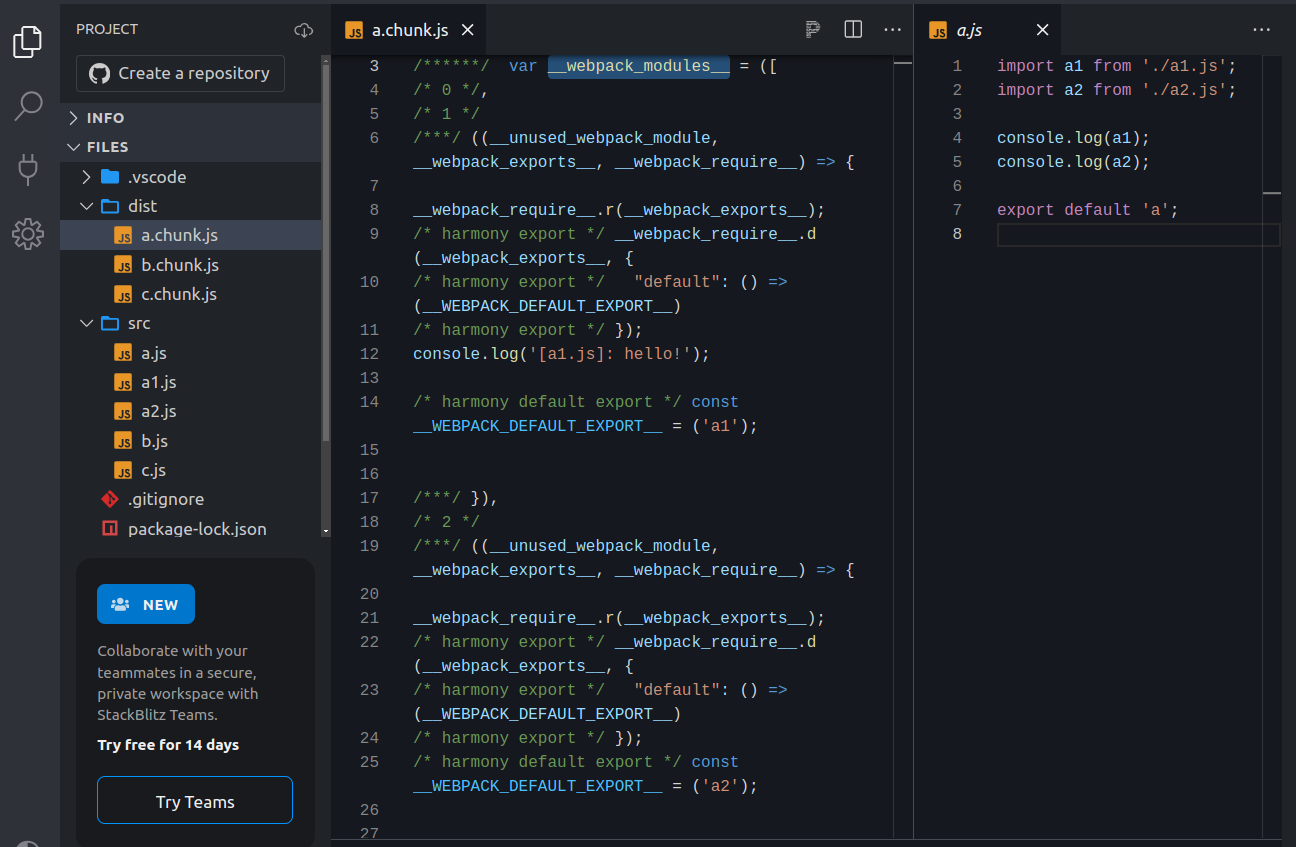Switch to the a.chunk.js tab
The height and width of the screenshot is (847, 1296).
point(409,30)
